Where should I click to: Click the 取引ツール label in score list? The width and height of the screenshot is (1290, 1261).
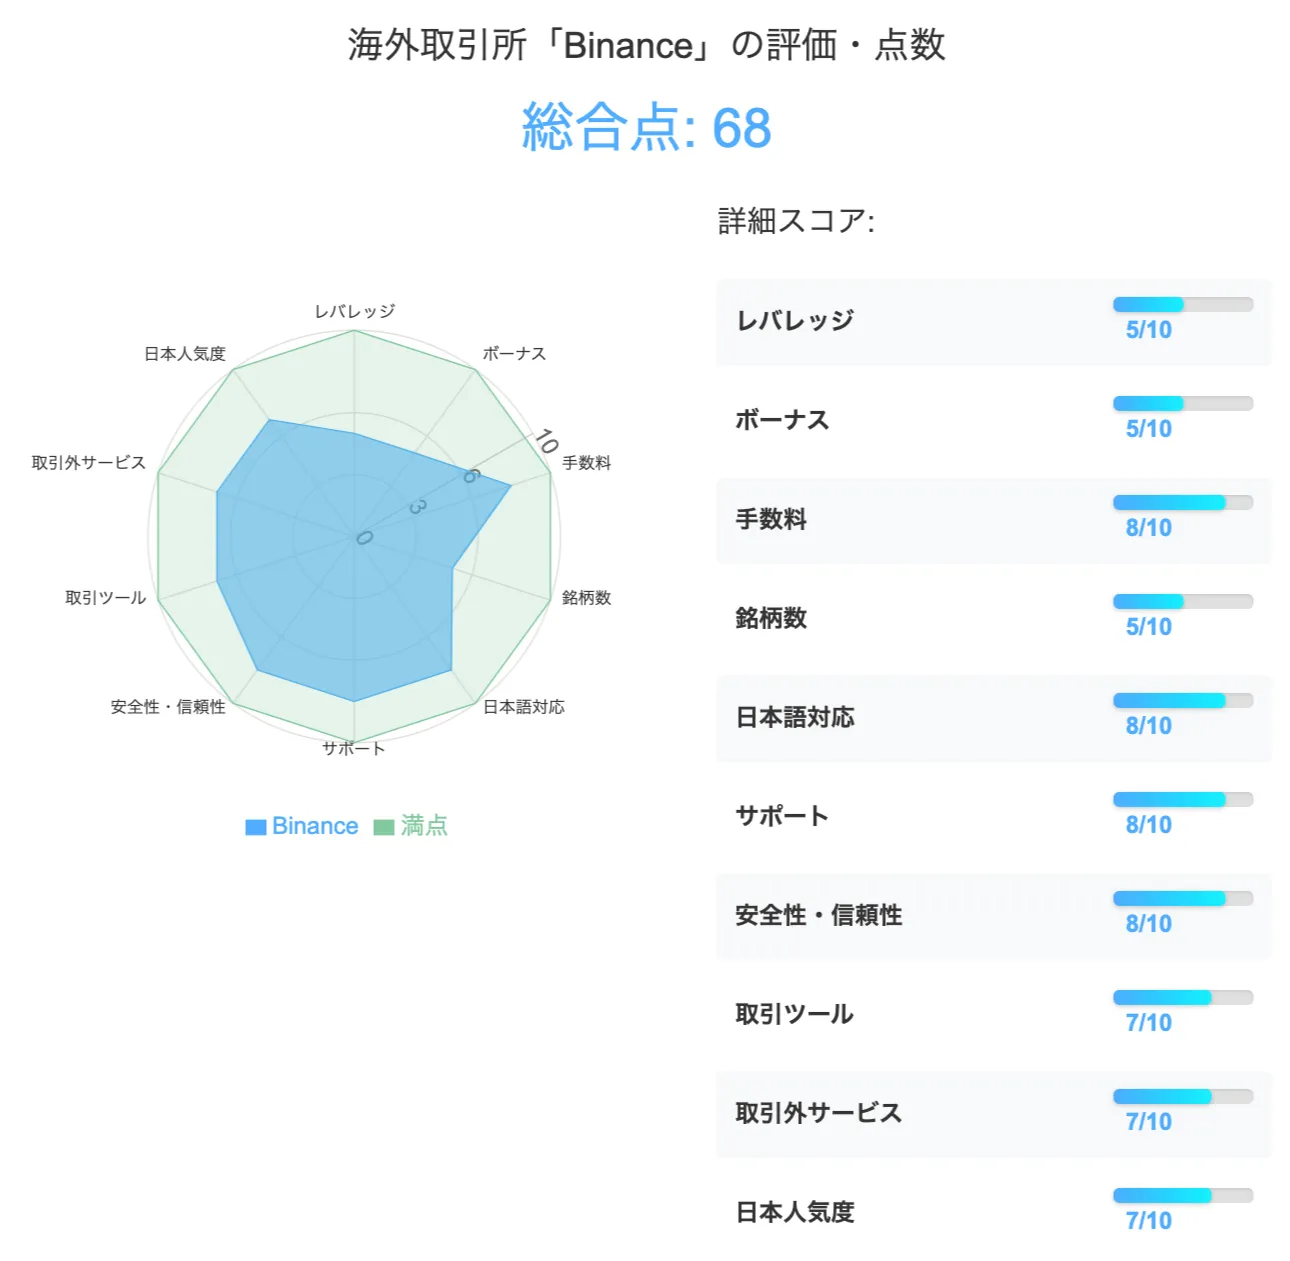tap(795, 1014)
